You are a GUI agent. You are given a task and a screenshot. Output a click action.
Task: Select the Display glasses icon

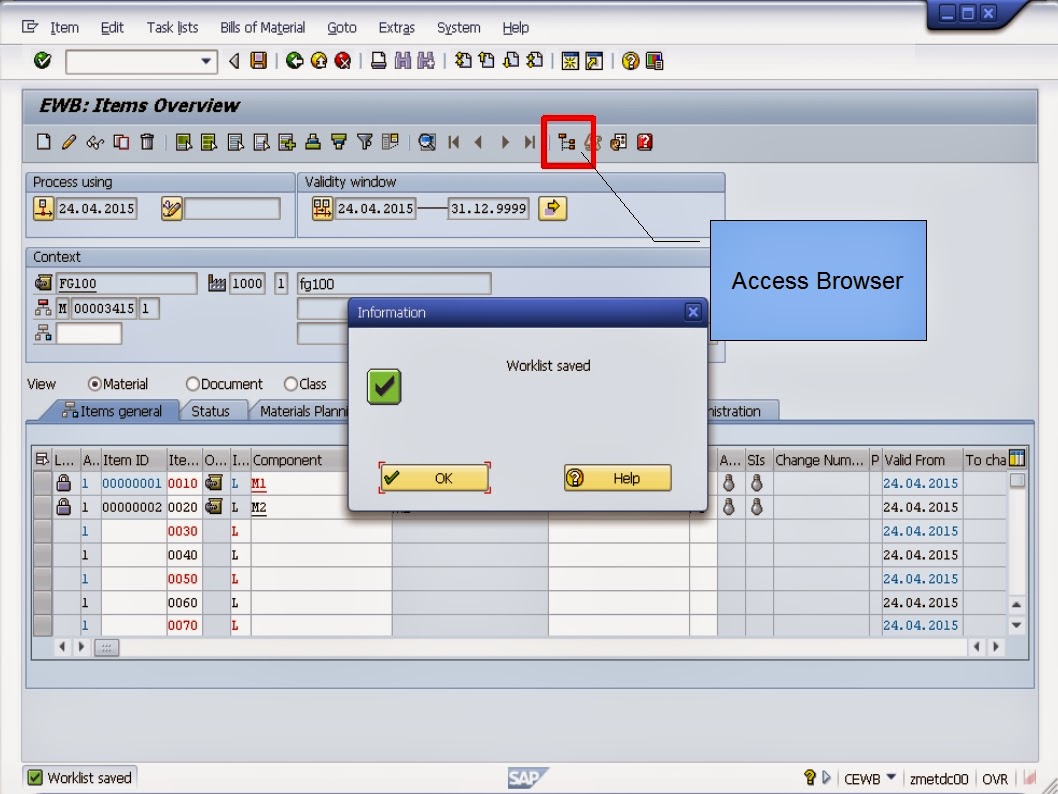94,141
